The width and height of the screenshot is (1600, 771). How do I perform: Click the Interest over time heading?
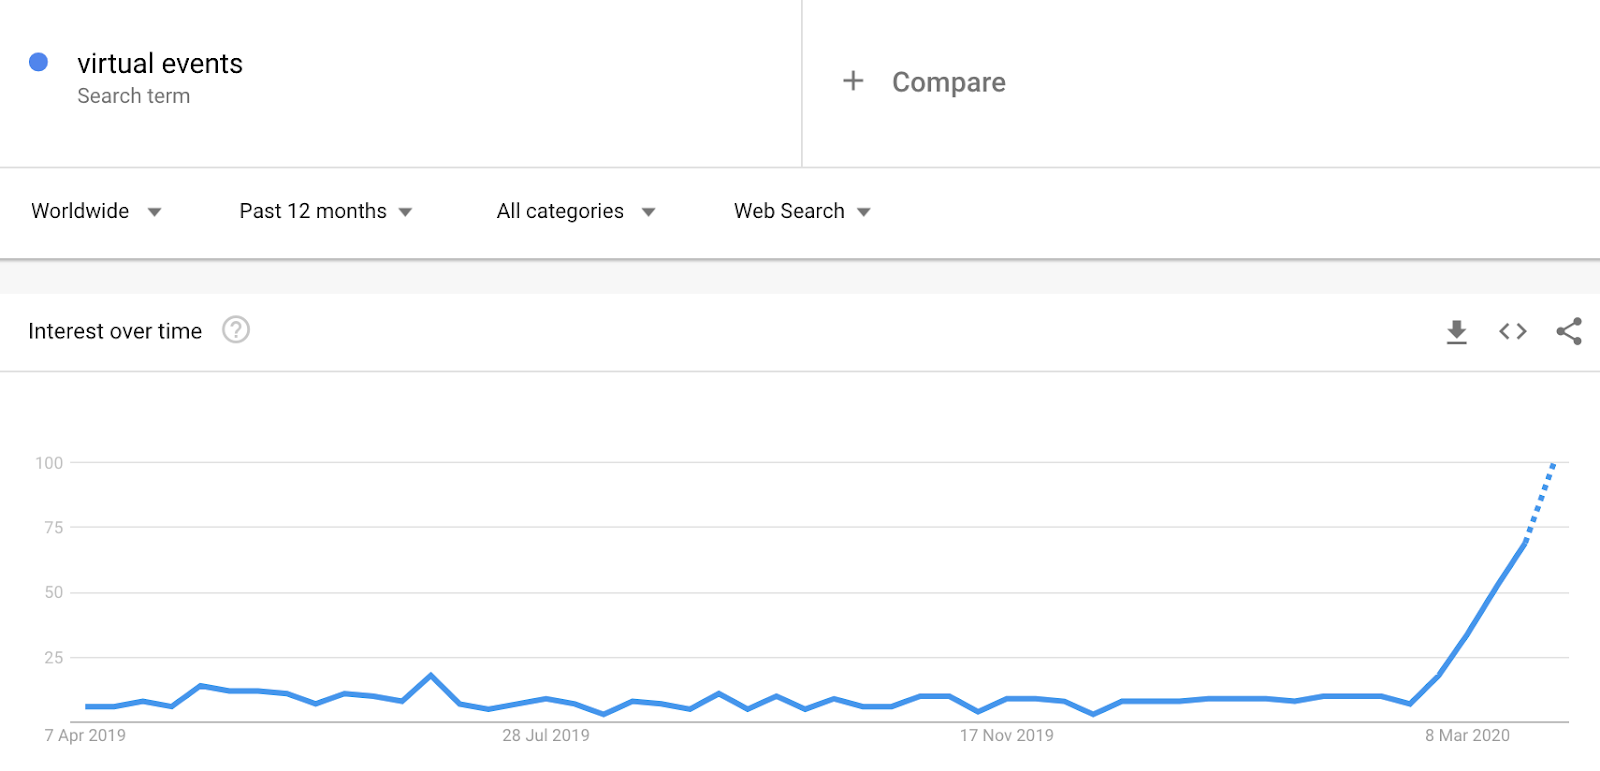coord(115,331)
